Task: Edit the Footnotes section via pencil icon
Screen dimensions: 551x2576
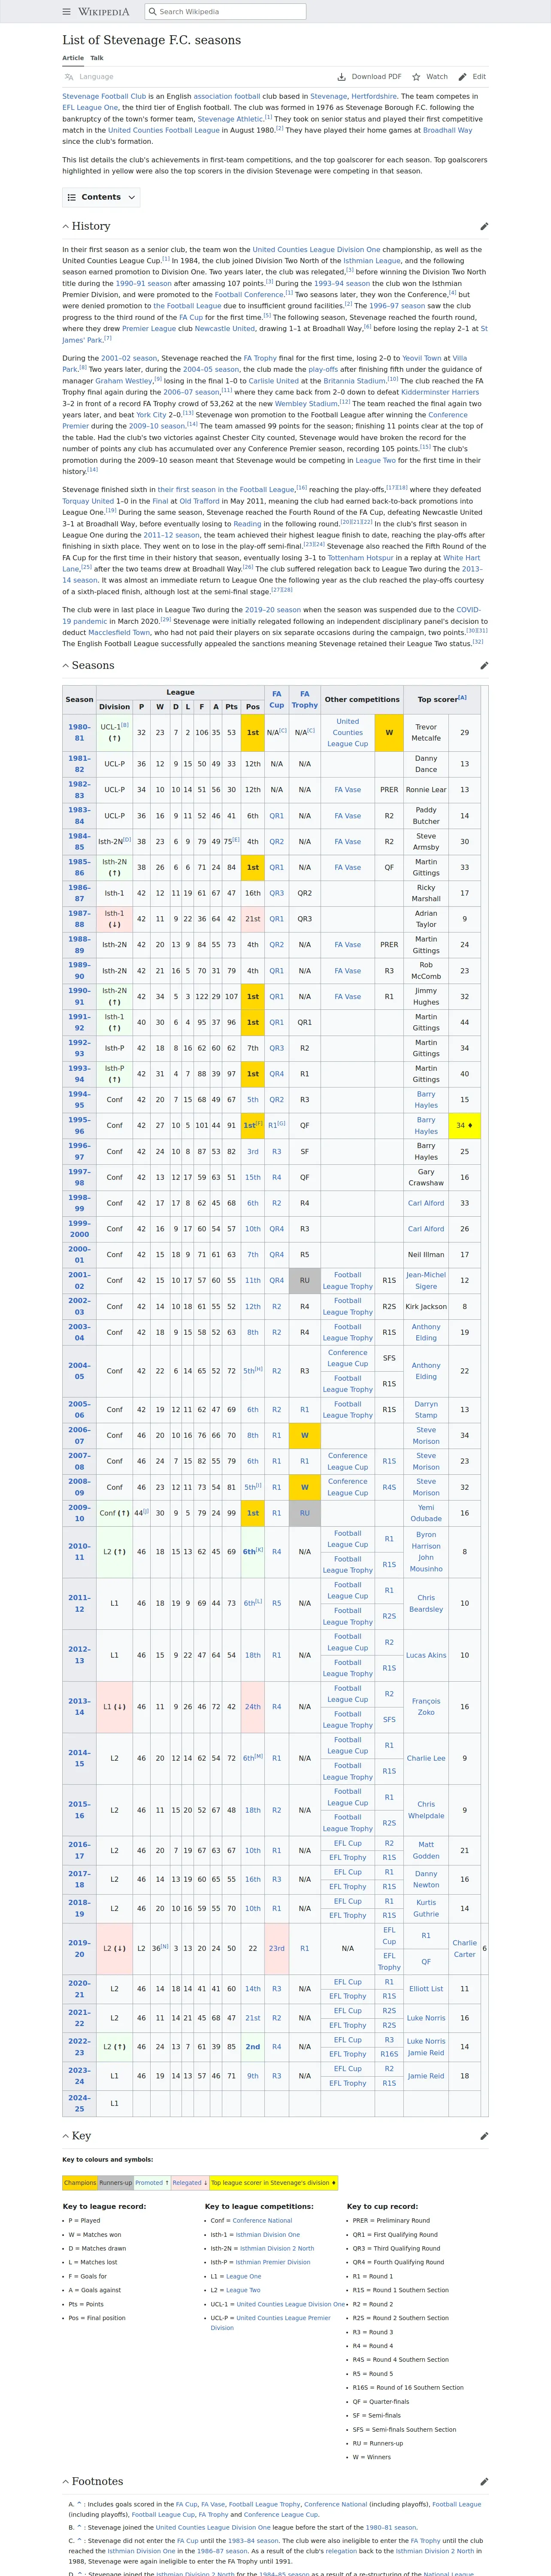Action: 484,2482
